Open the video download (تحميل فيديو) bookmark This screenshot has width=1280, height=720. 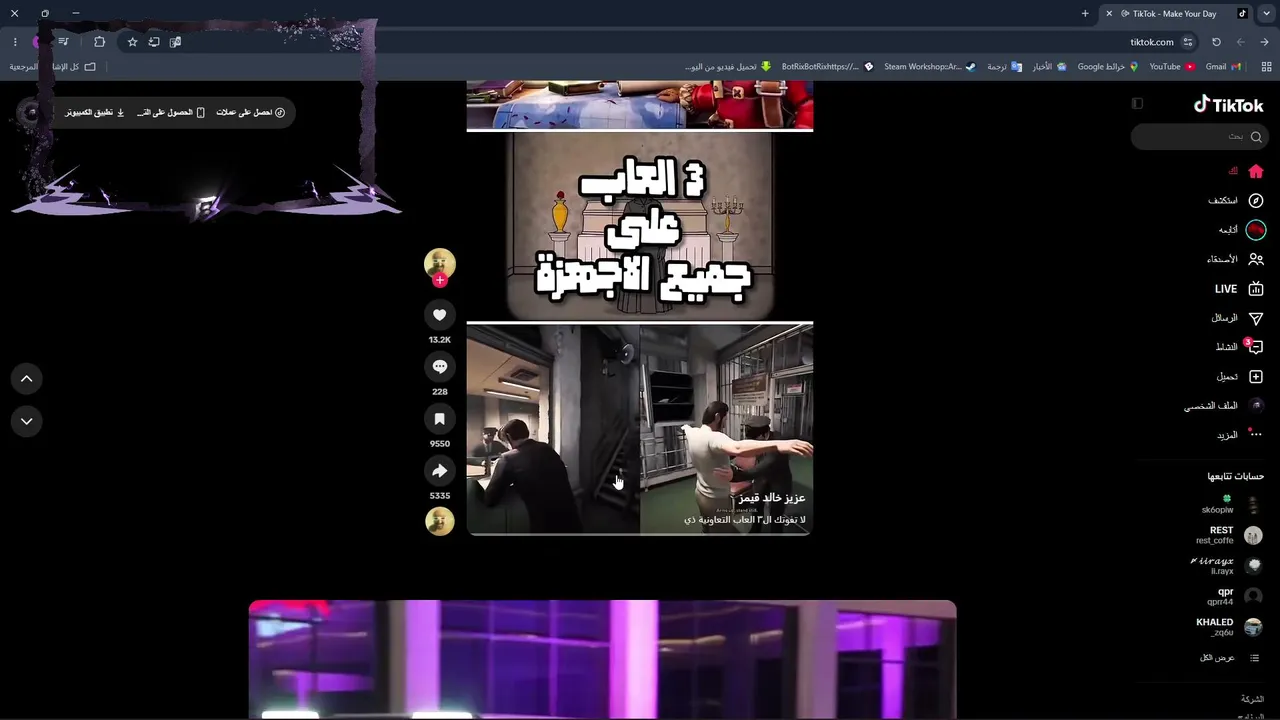pyautogui.click(x=728, y=67)
